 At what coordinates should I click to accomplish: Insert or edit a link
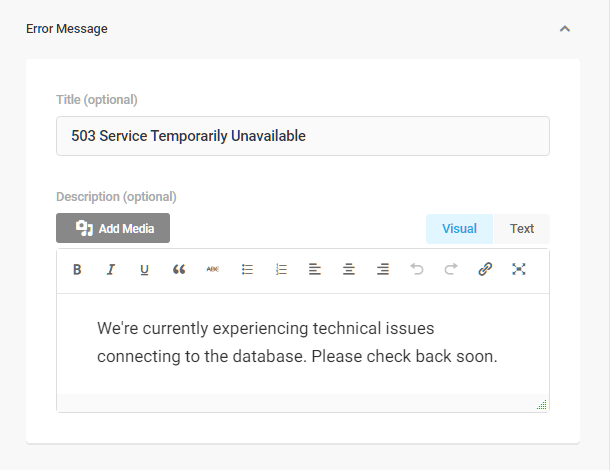tap(485, 269)
